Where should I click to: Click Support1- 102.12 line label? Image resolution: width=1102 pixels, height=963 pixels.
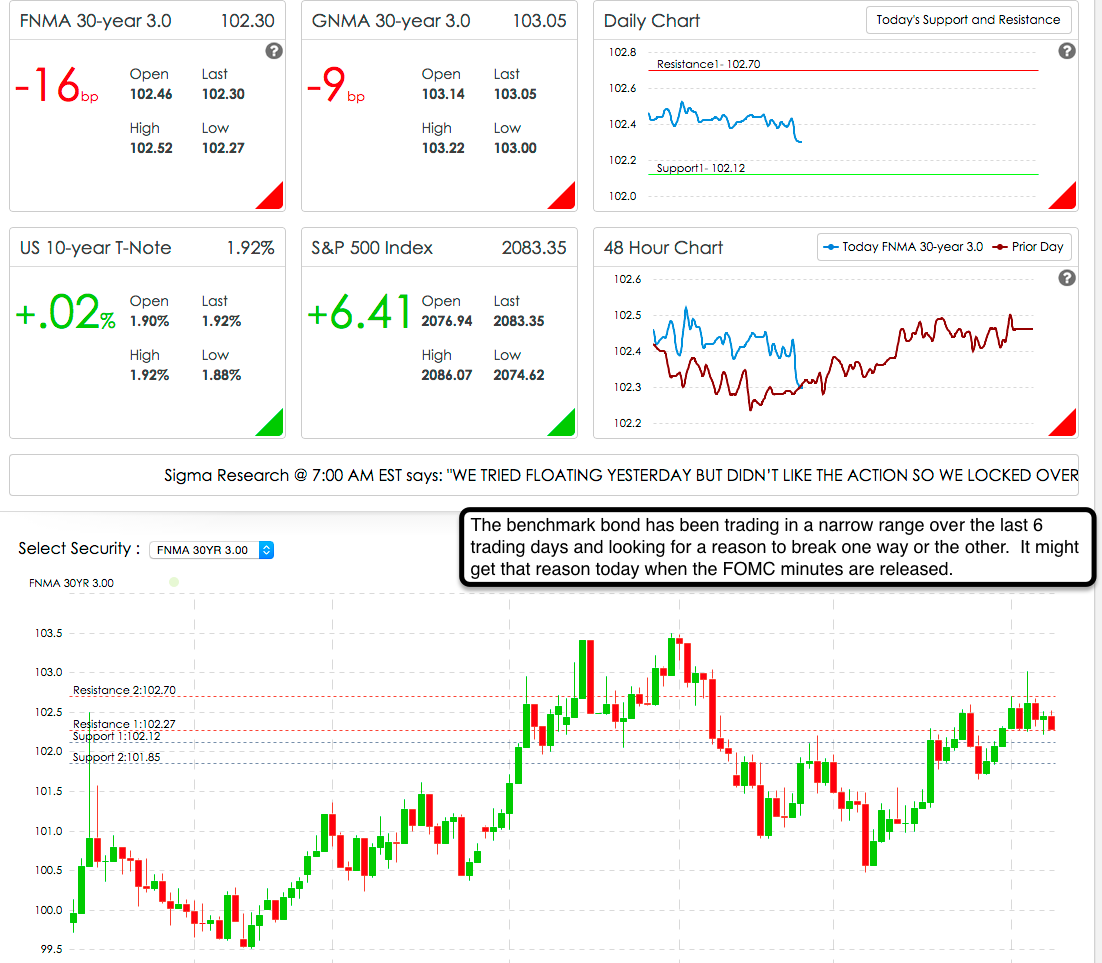coord(701,168)
